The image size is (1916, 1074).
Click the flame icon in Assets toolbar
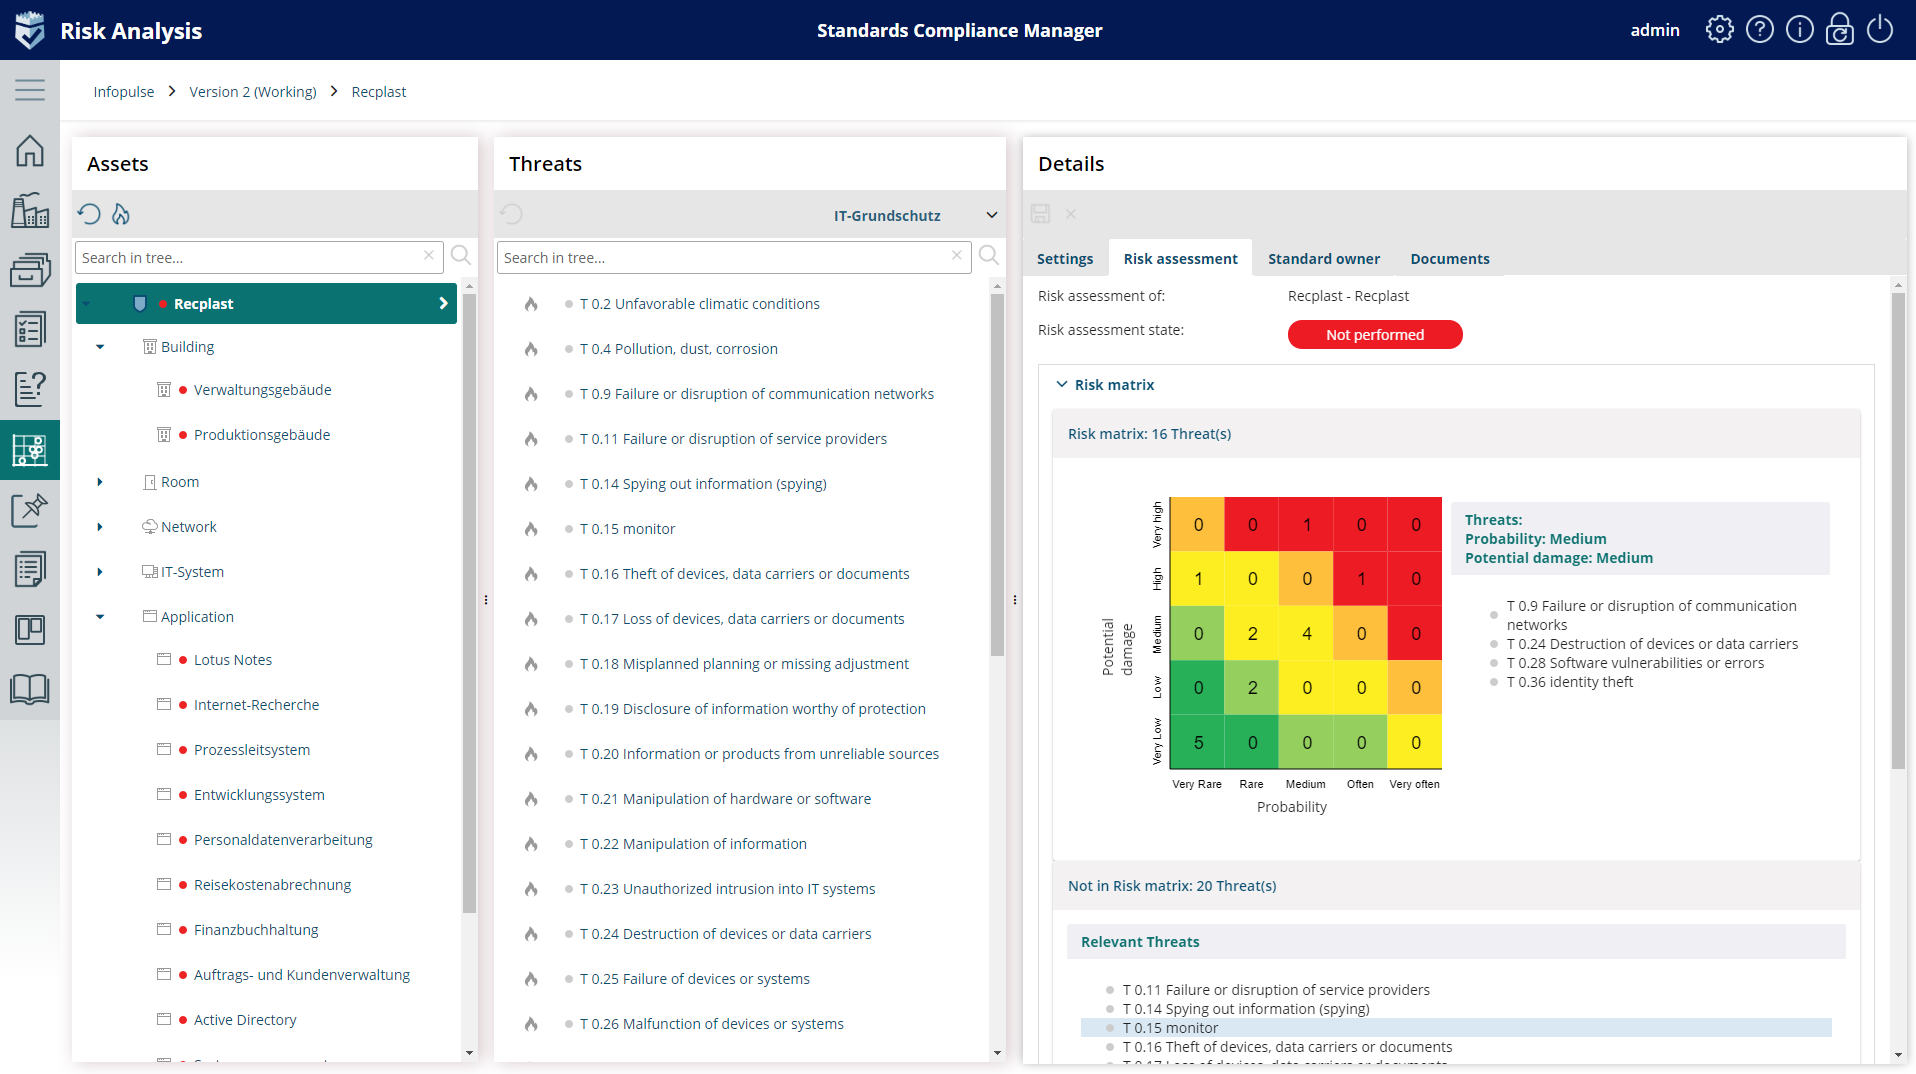pyautogui.click(x=121, y=214)
